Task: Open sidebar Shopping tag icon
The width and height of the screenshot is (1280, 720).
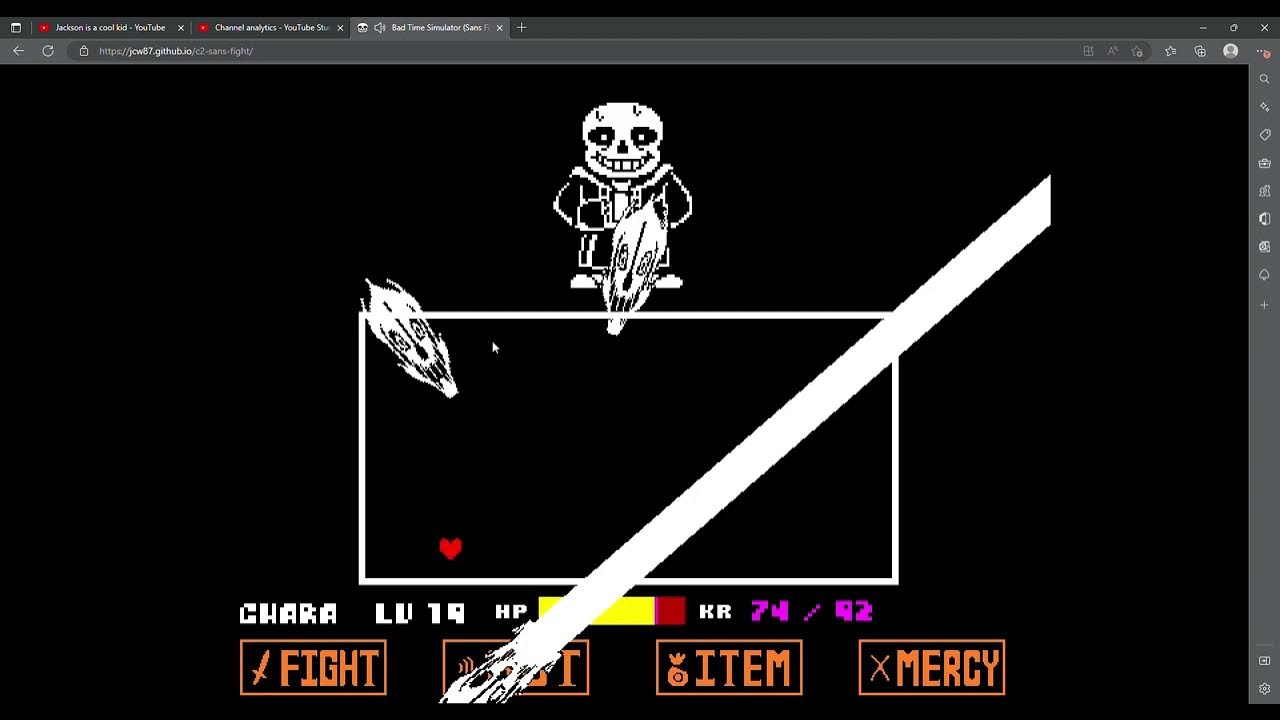Action: tap(1264, 135)
